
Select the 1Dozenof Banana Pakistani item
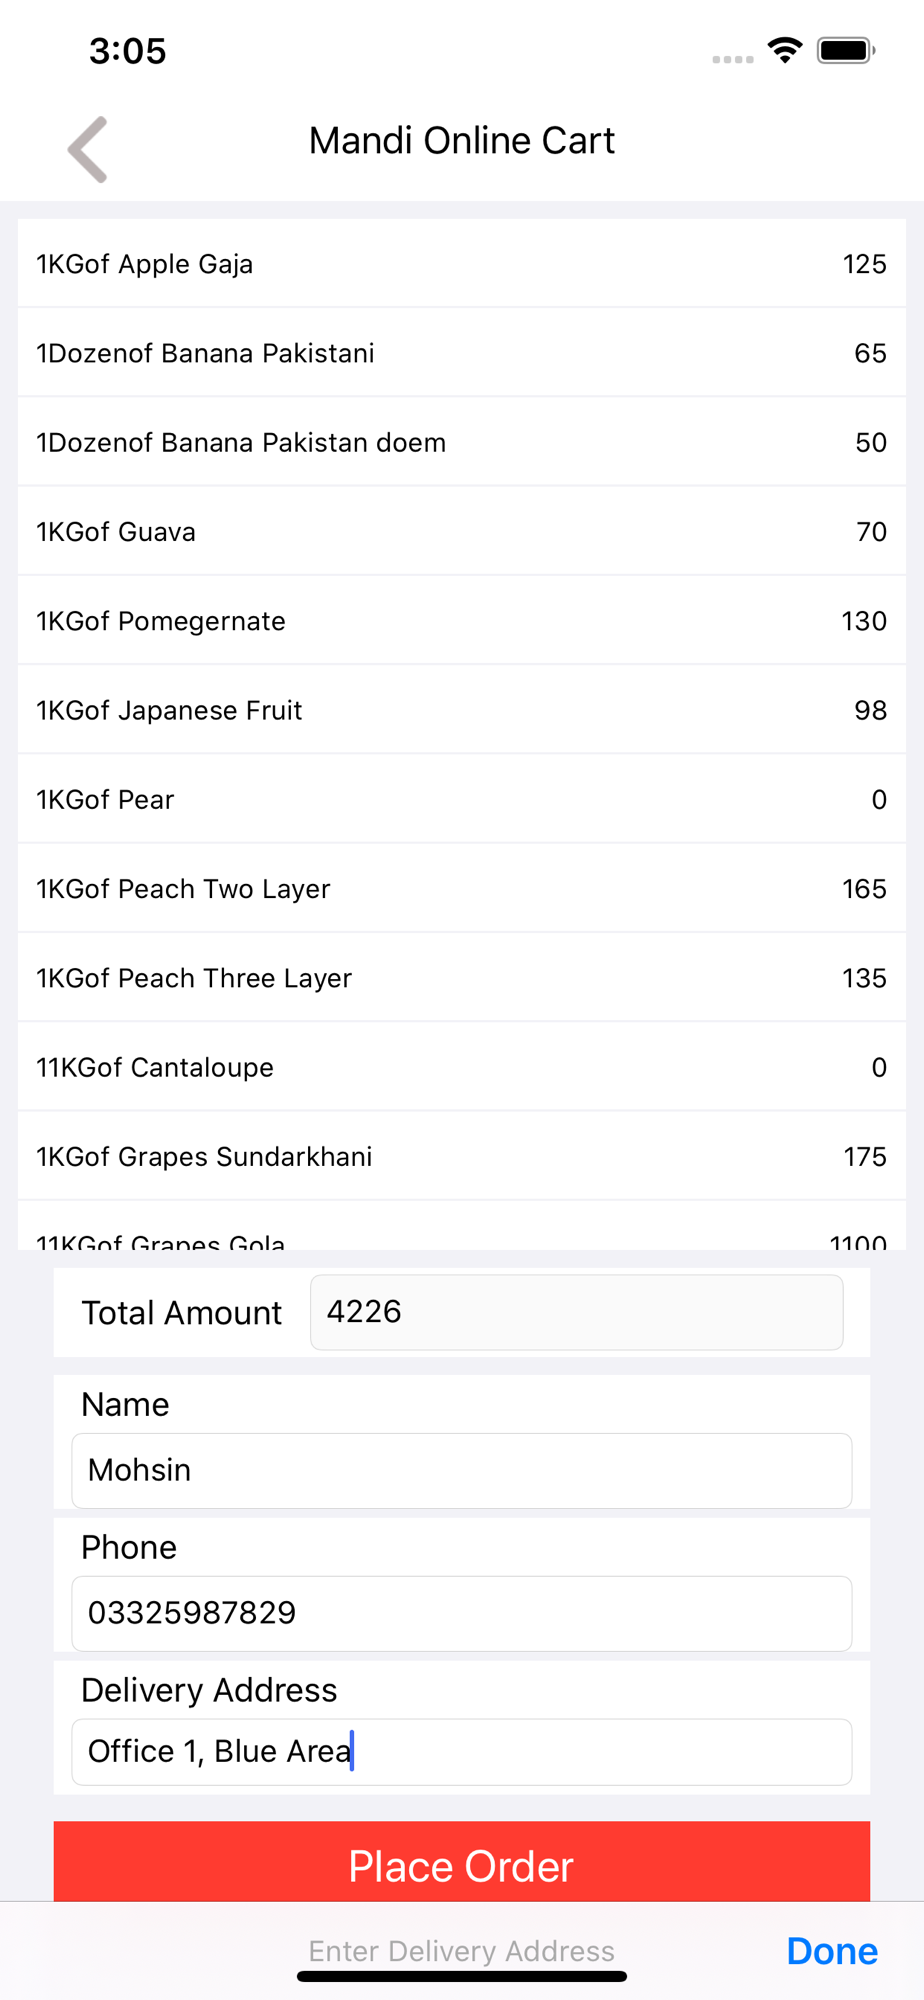[462, 353]
